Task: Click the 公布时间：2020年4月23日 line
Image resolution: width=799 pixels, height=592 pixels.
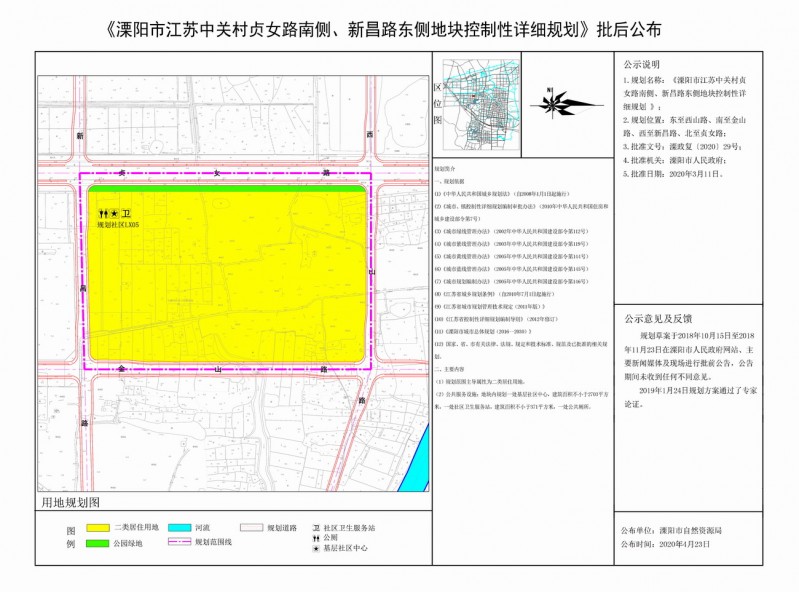Action: tap(665, 544)
